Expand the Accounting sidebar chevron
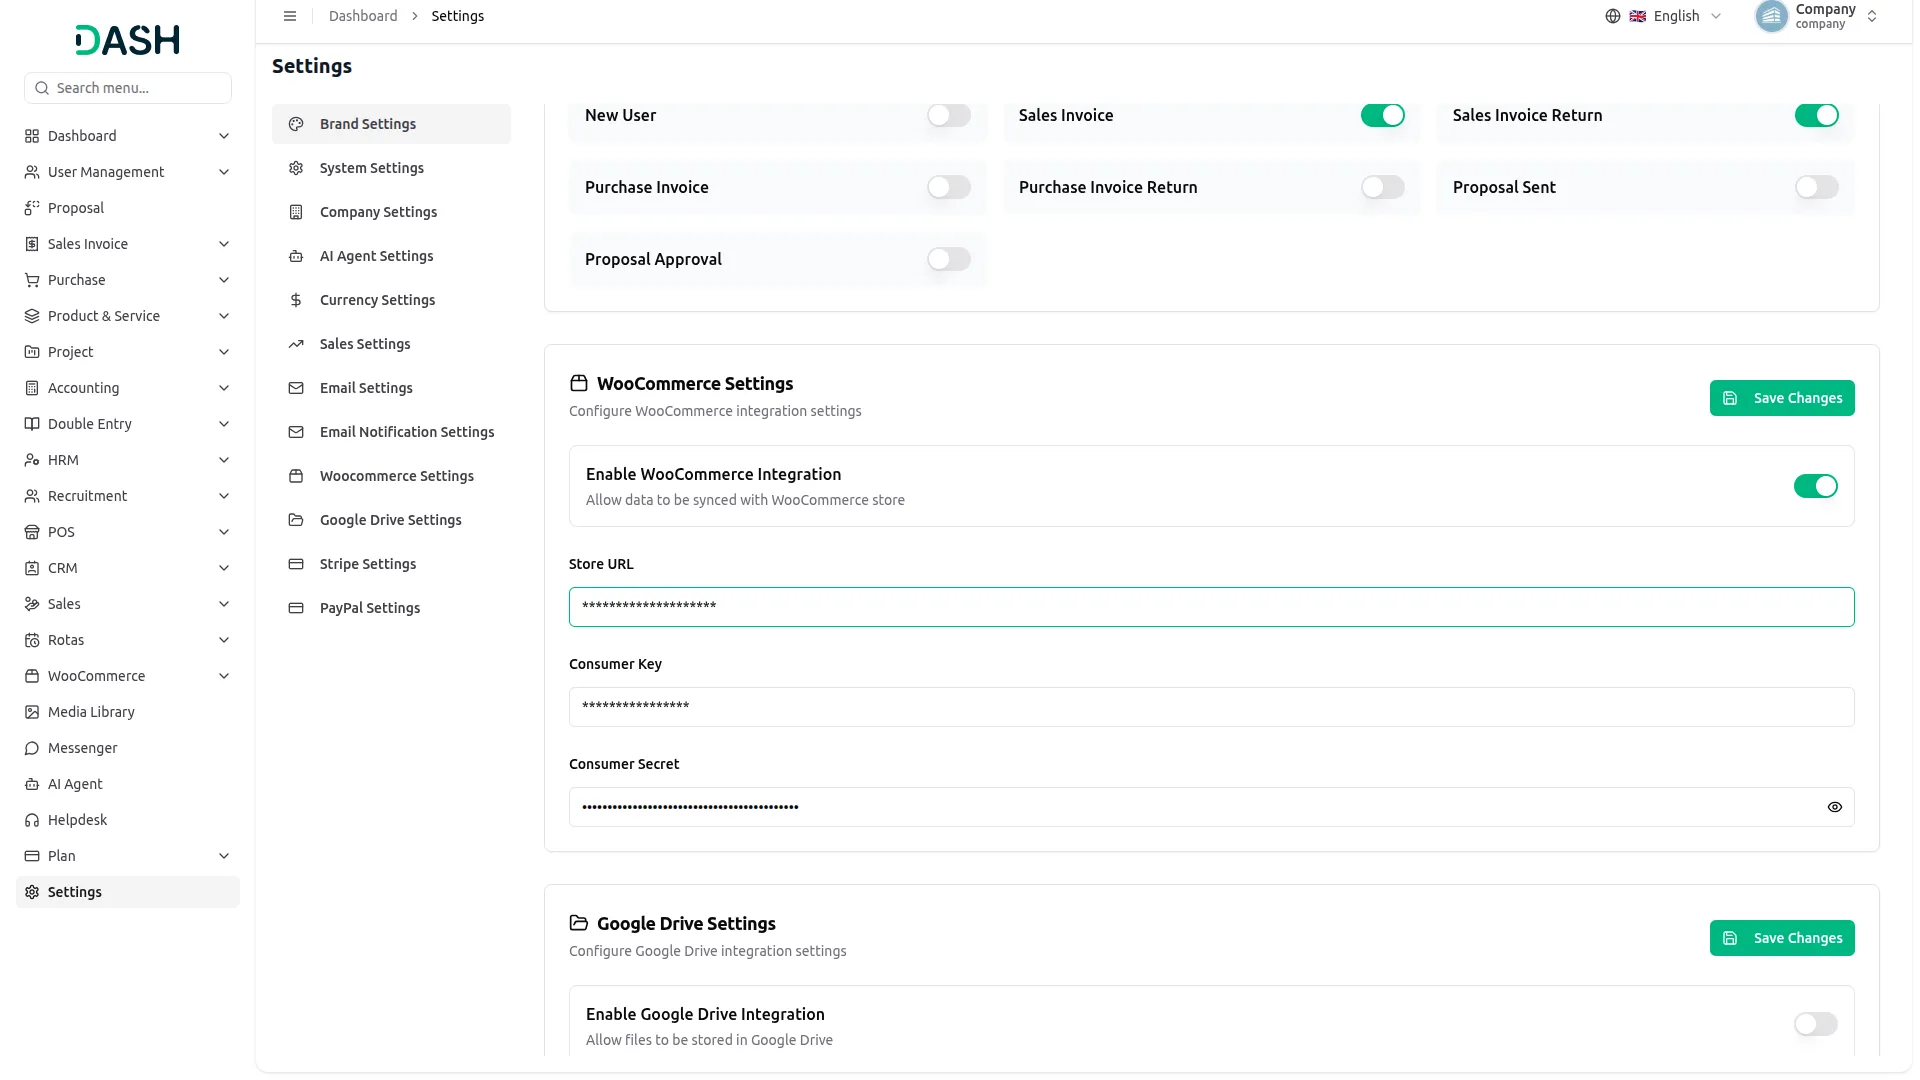This screenshot has width=1920, height=1080. (x=224, y=388)
